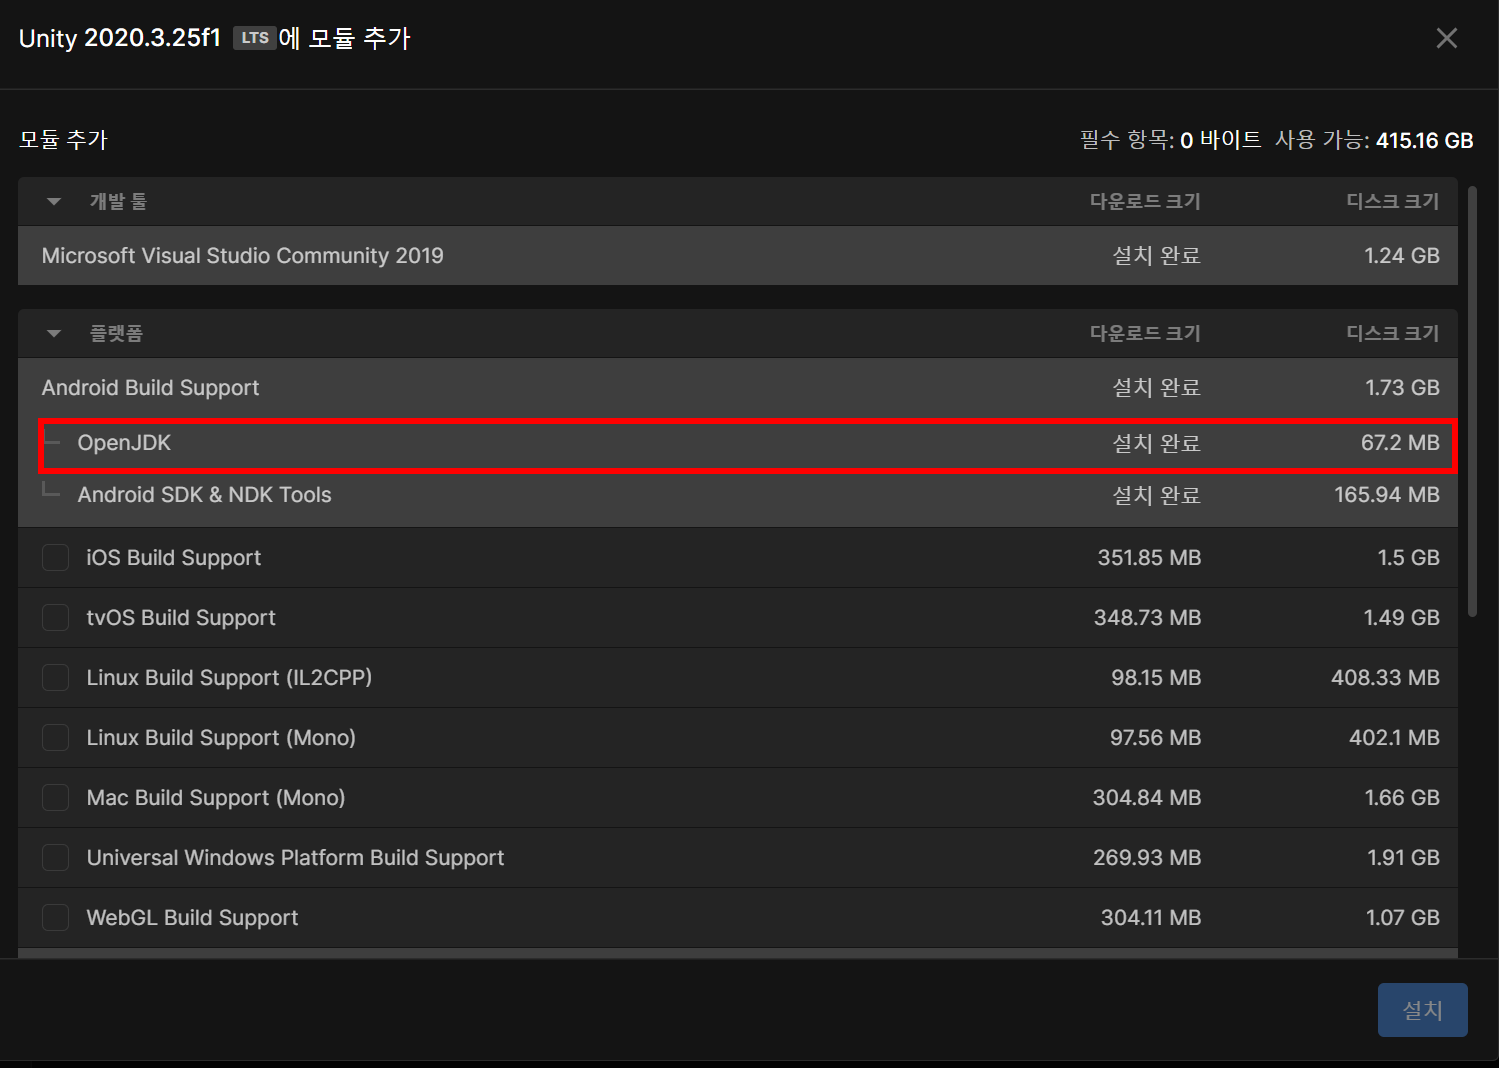Click Mac Build Support (Mono) label
Image resolution: width=1499 pixels, height=1068 pixels.
coord(216,798)
